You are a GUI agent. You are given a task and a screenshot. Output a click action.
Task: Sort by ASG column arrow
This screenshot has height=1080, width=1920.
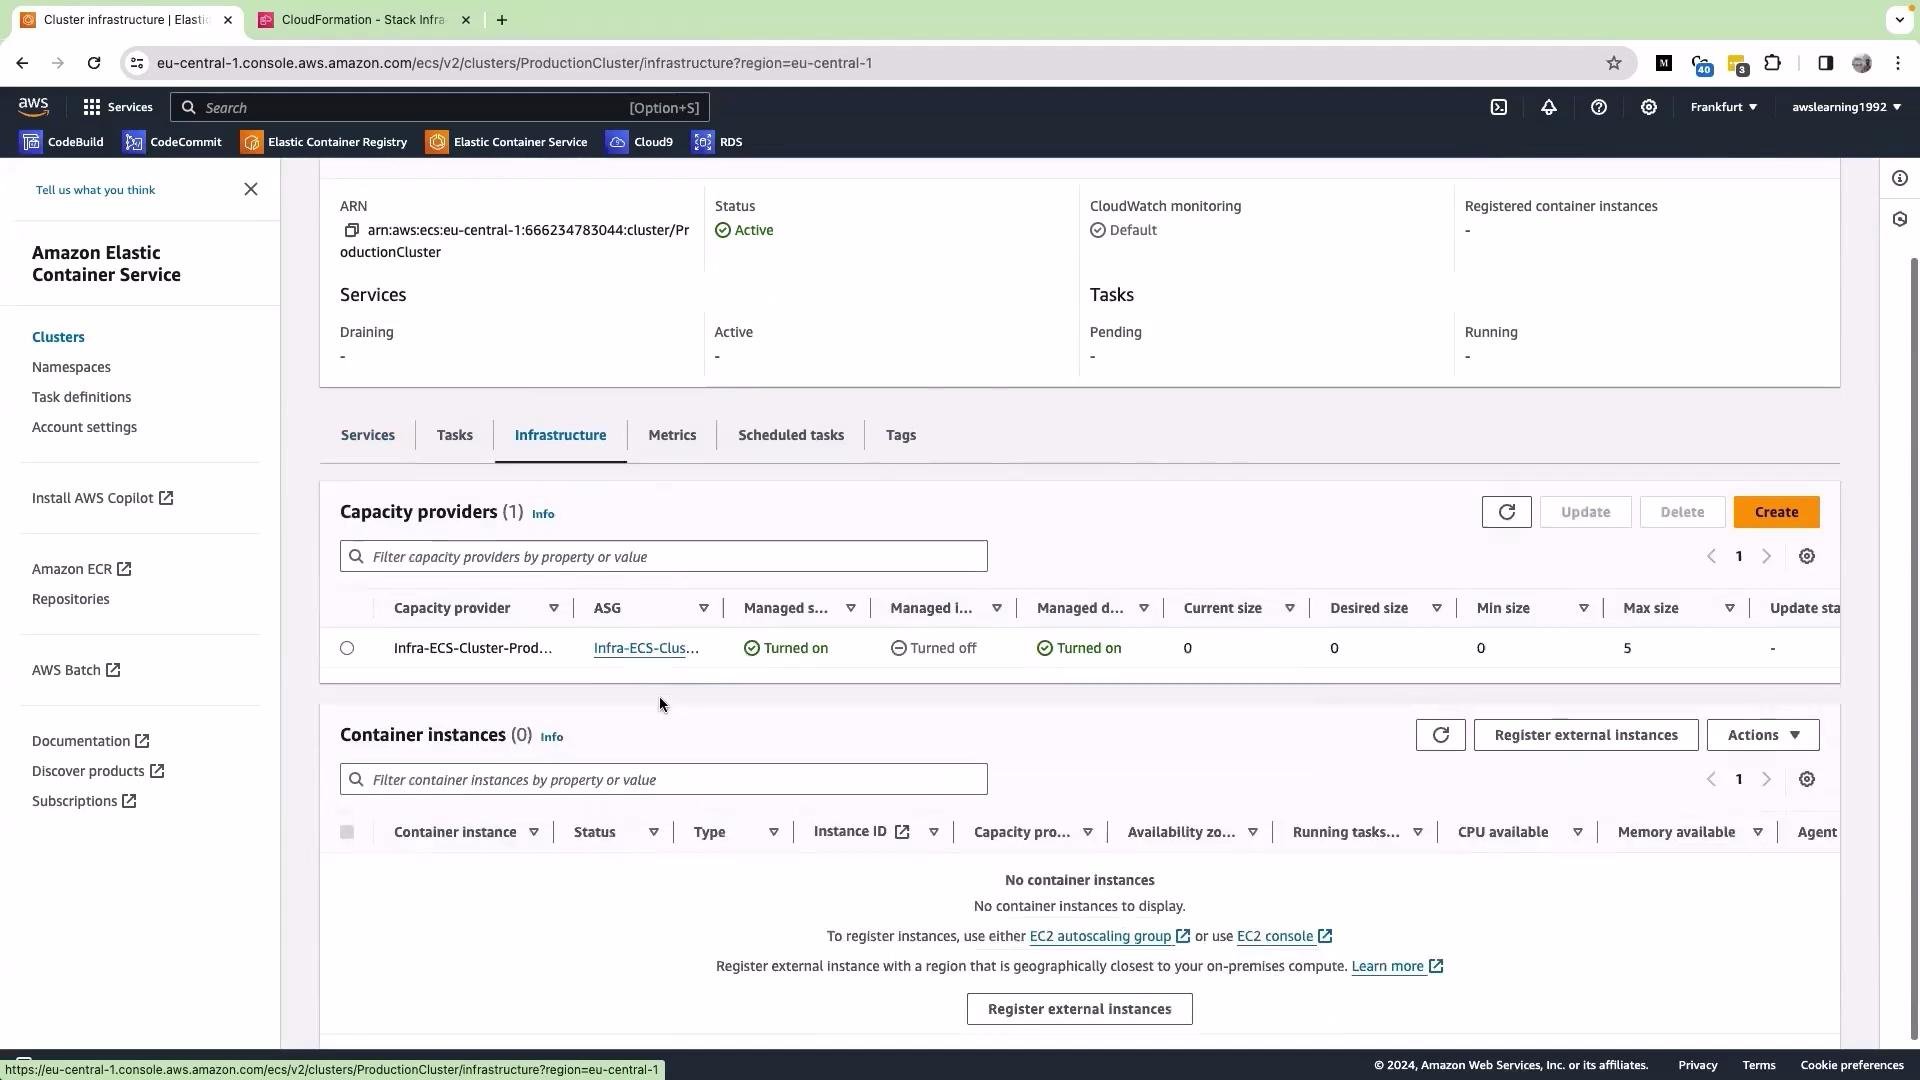tap(703, 608)
